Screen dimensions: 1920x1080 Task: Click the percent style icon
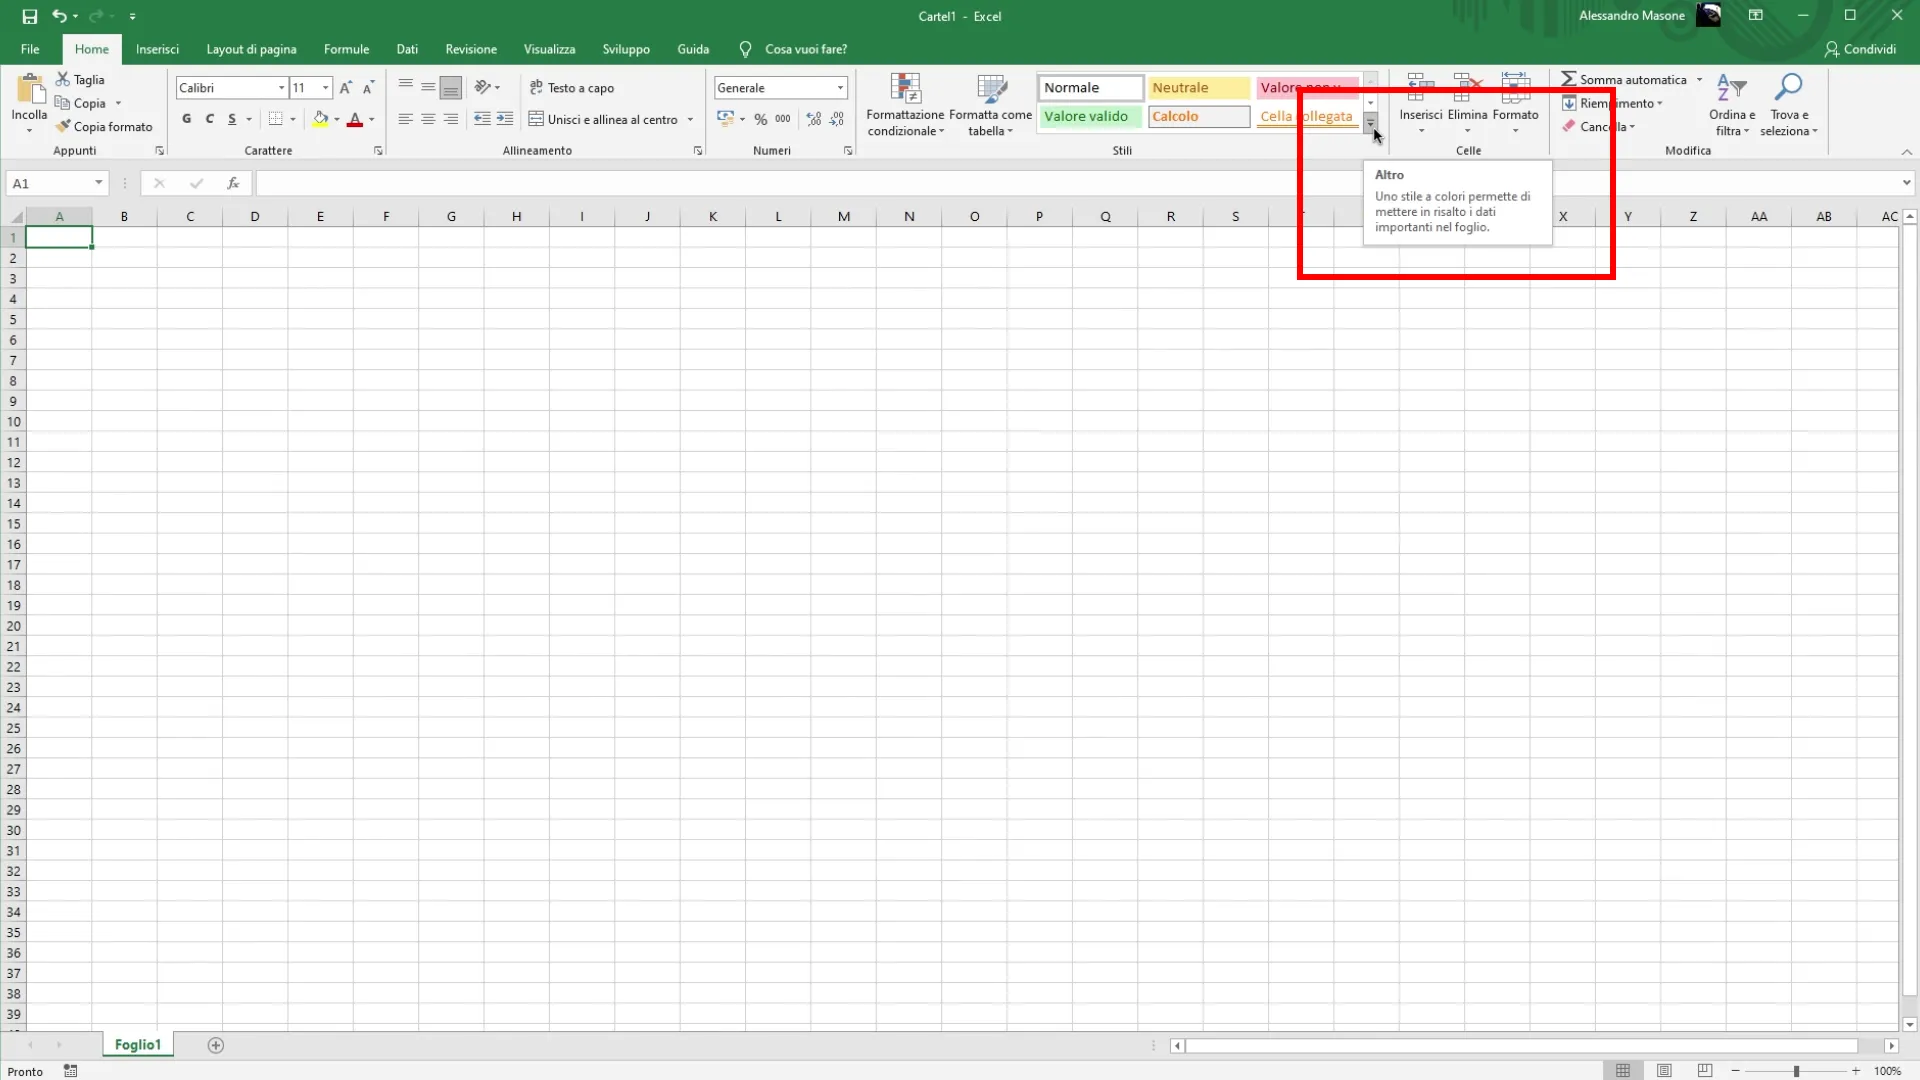761,119
